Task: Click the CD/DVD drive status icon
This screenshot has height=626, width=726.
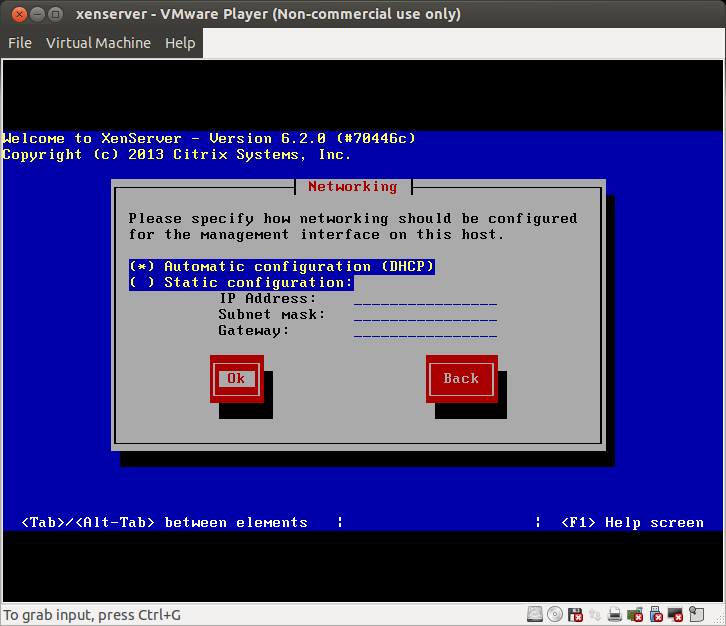Action: pos(555,614)
